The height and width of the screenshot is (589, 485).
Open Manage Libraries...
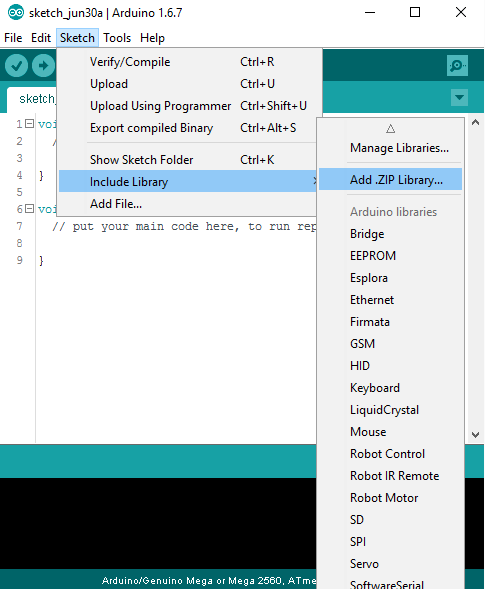(390, 148)
